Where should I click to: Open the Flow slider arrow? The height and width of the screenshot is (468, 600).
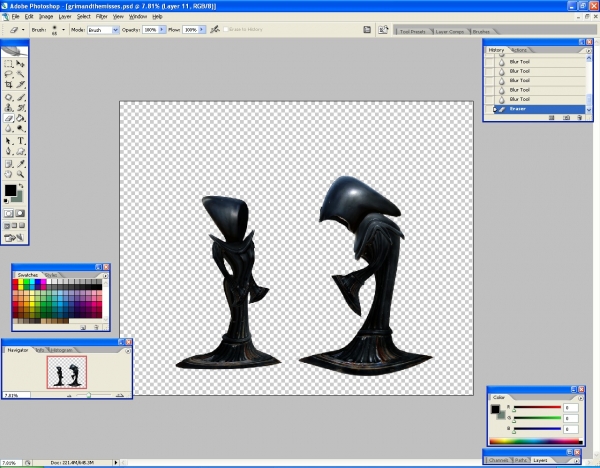pyautogui.click(x=202, y=29)
